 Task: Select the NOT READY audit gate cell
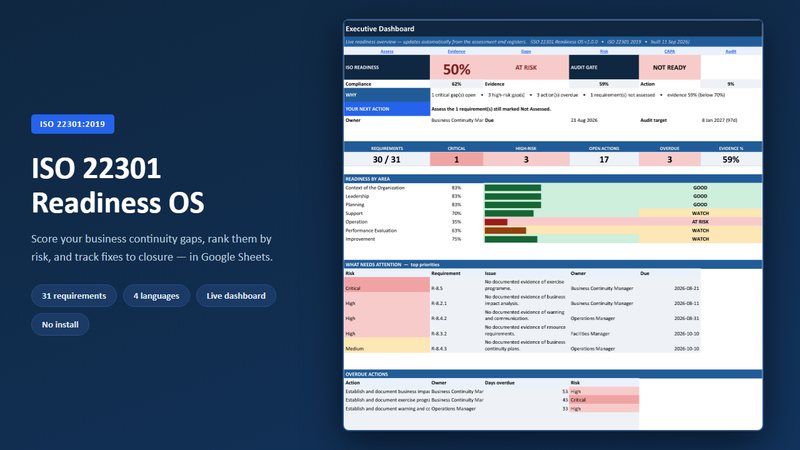tap(669, 67)
